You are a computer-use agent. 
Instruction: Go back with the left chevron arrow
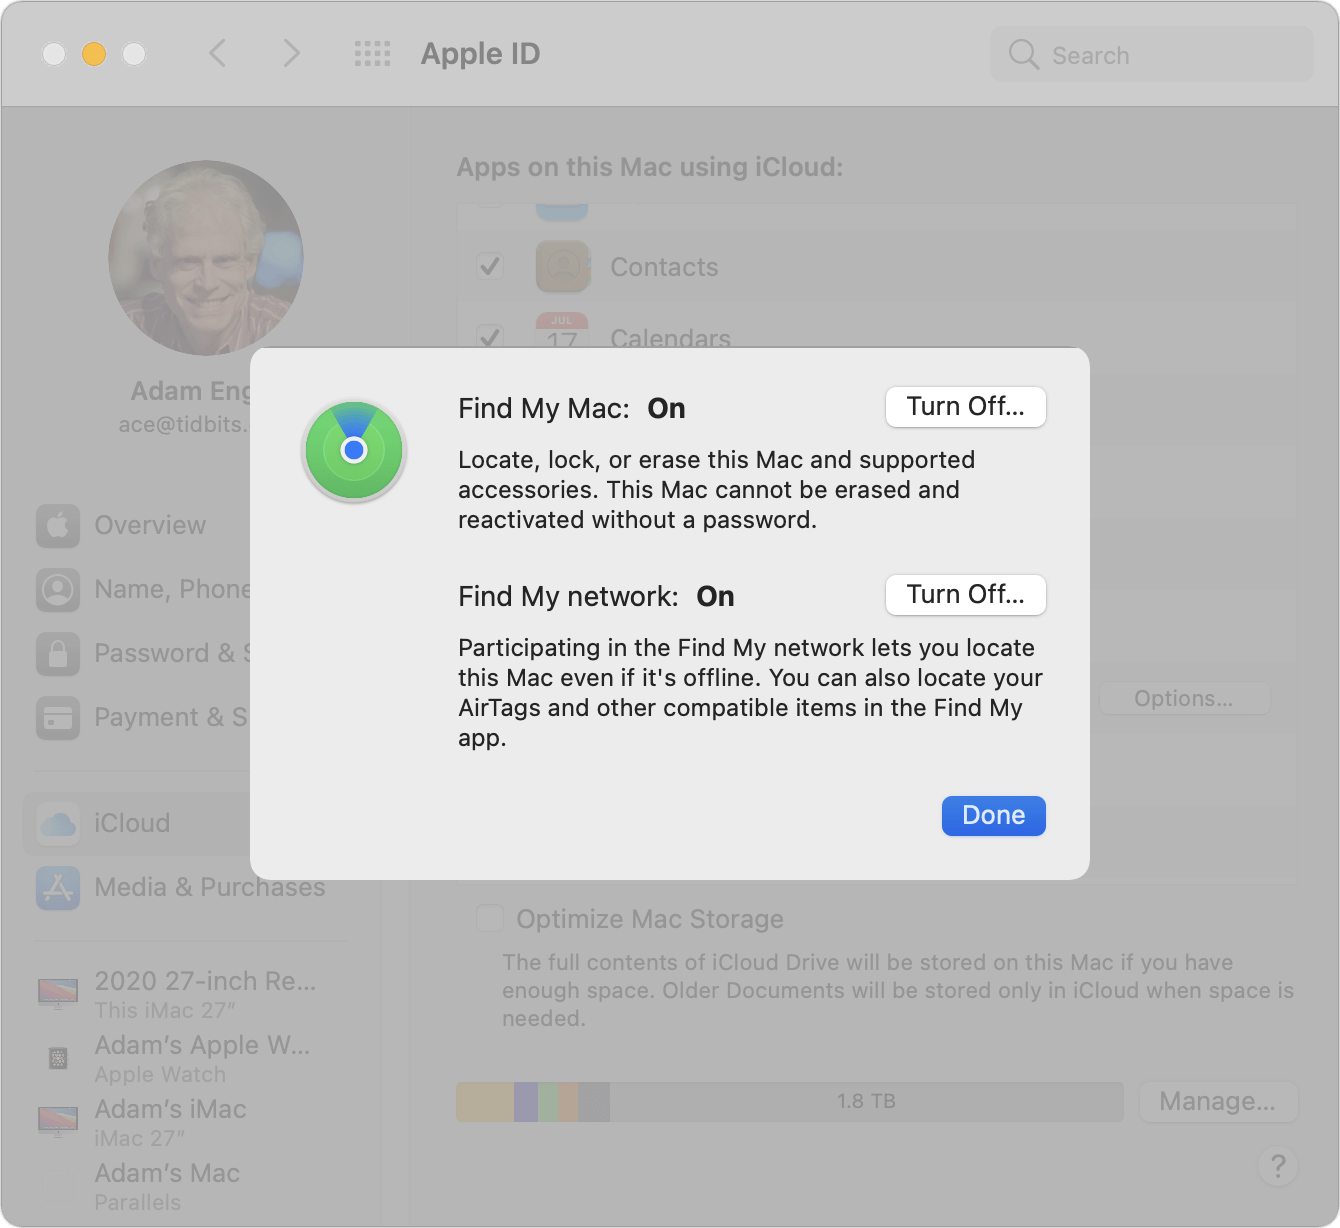pos(217,53)
